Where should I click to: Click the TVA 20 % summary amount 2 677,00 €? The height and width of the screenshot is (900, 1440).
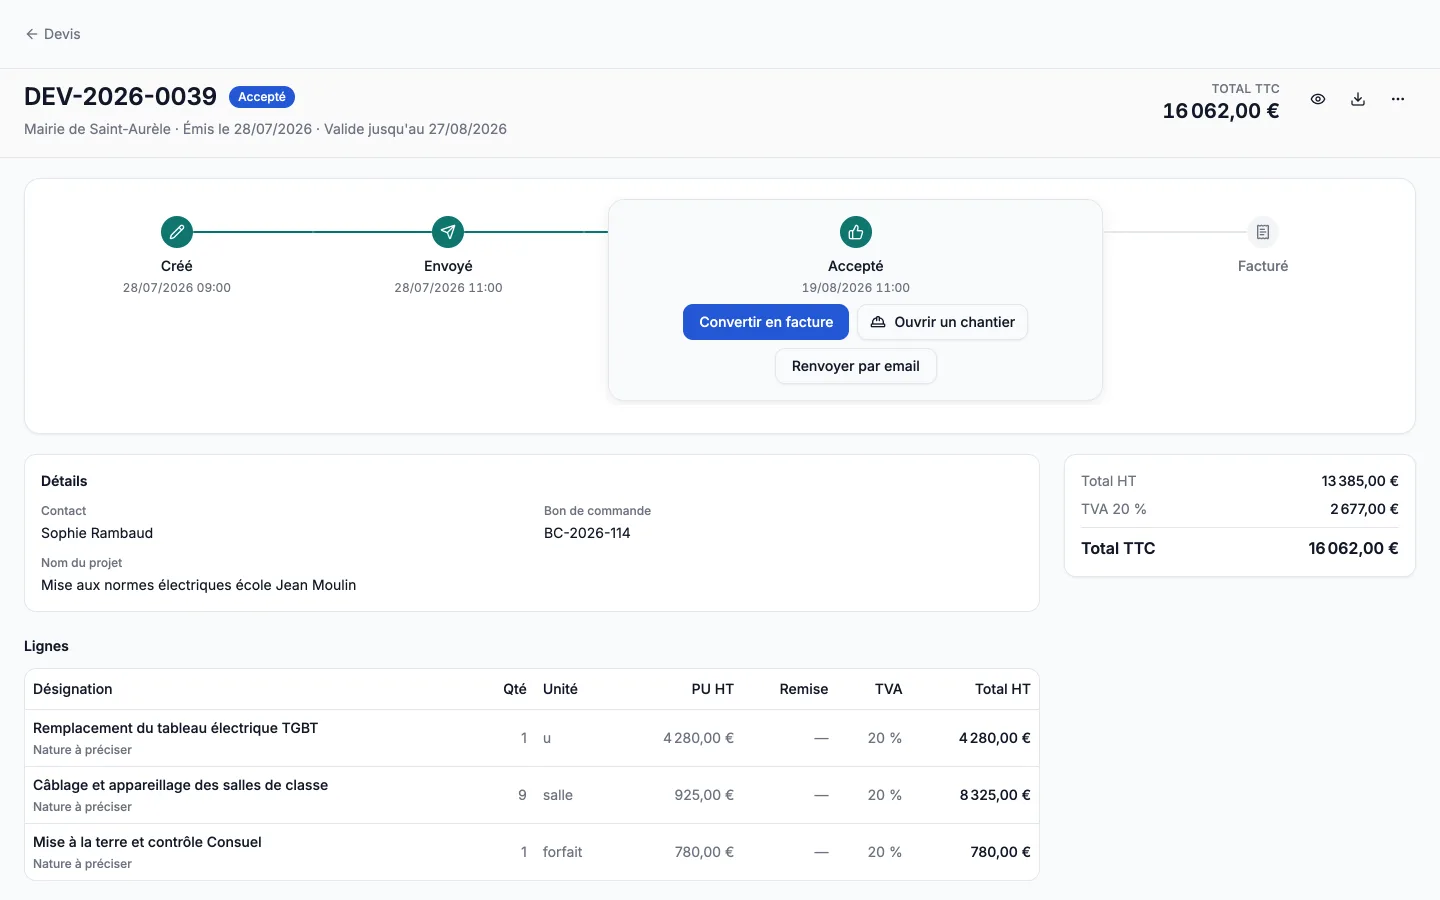[1364, 509]
